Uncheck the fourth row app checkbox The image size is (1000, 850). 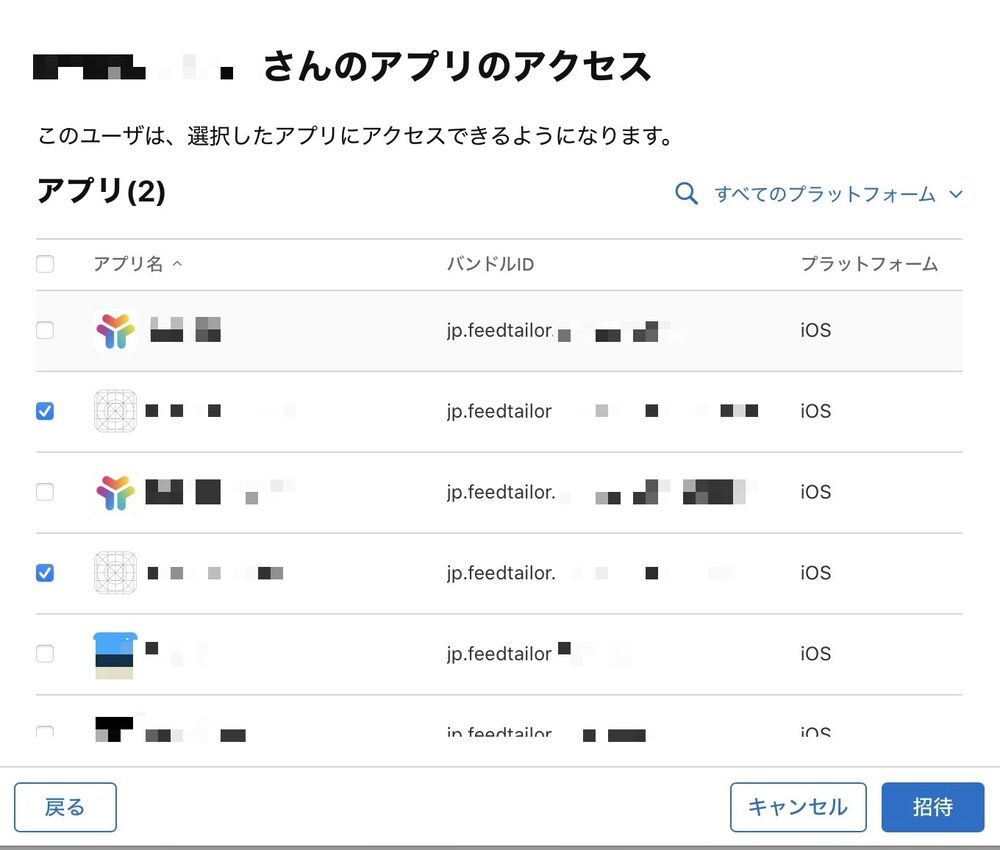(45, 573)
